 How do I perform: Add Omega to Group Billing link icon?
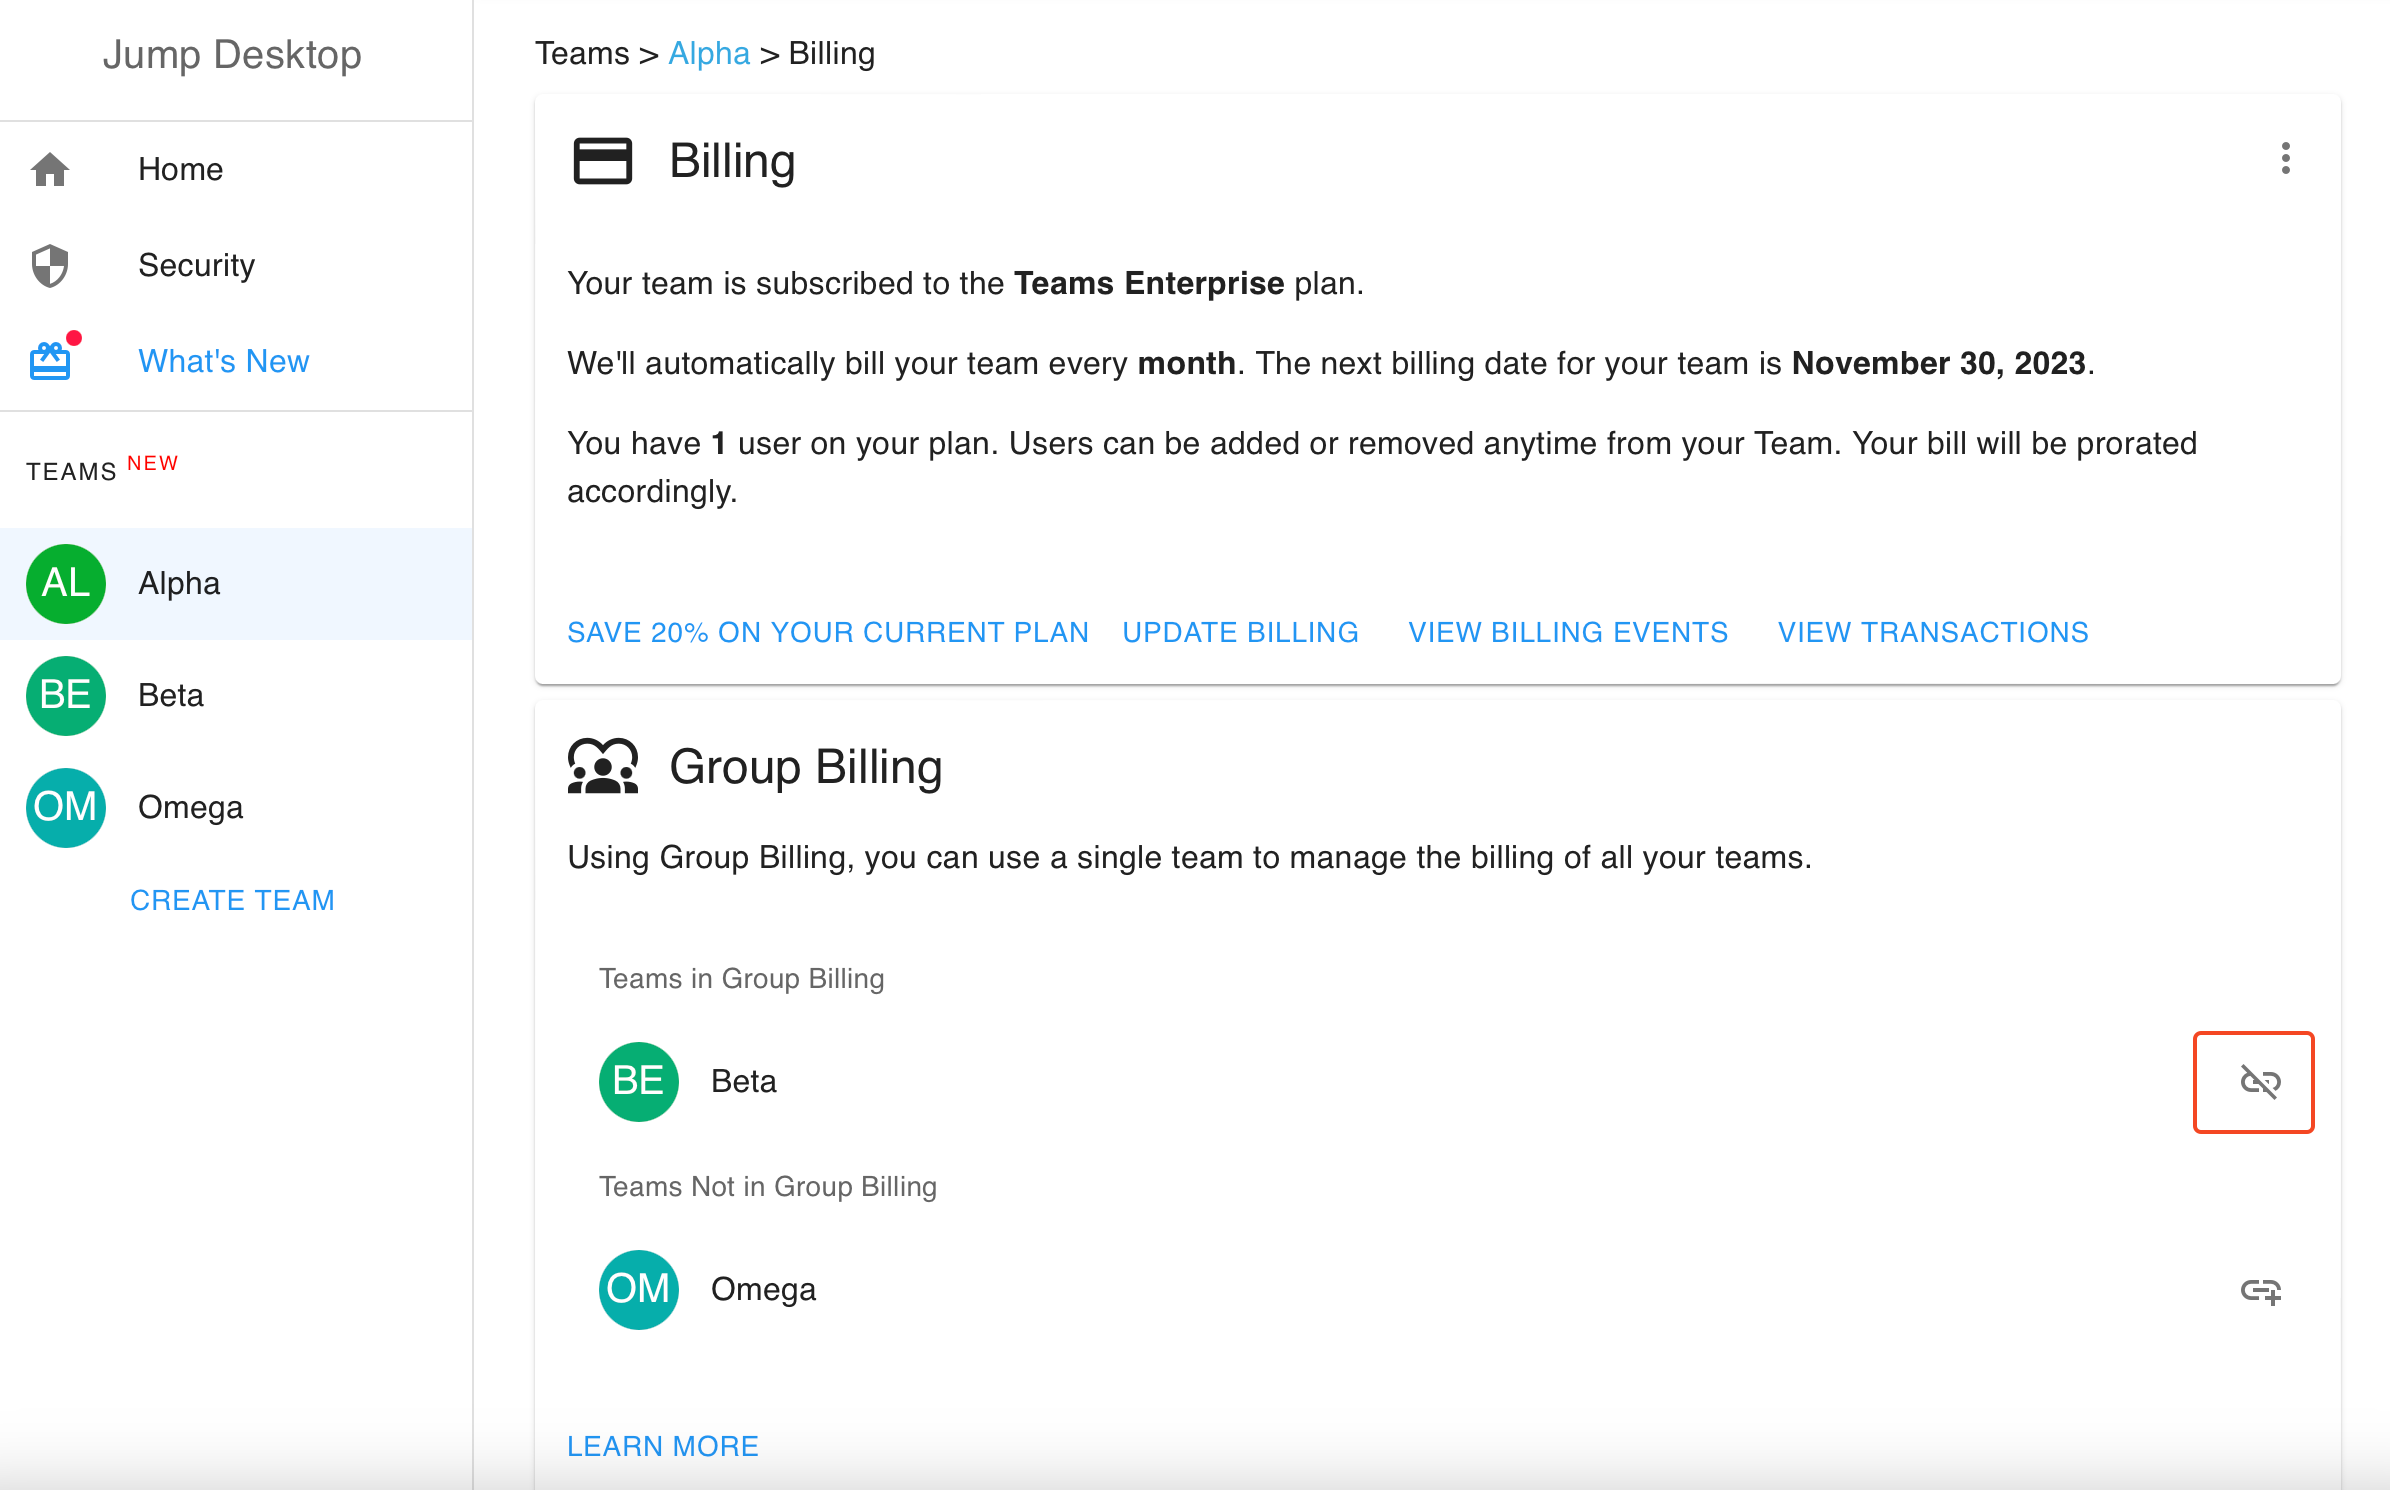[x=2260, y=1290]
